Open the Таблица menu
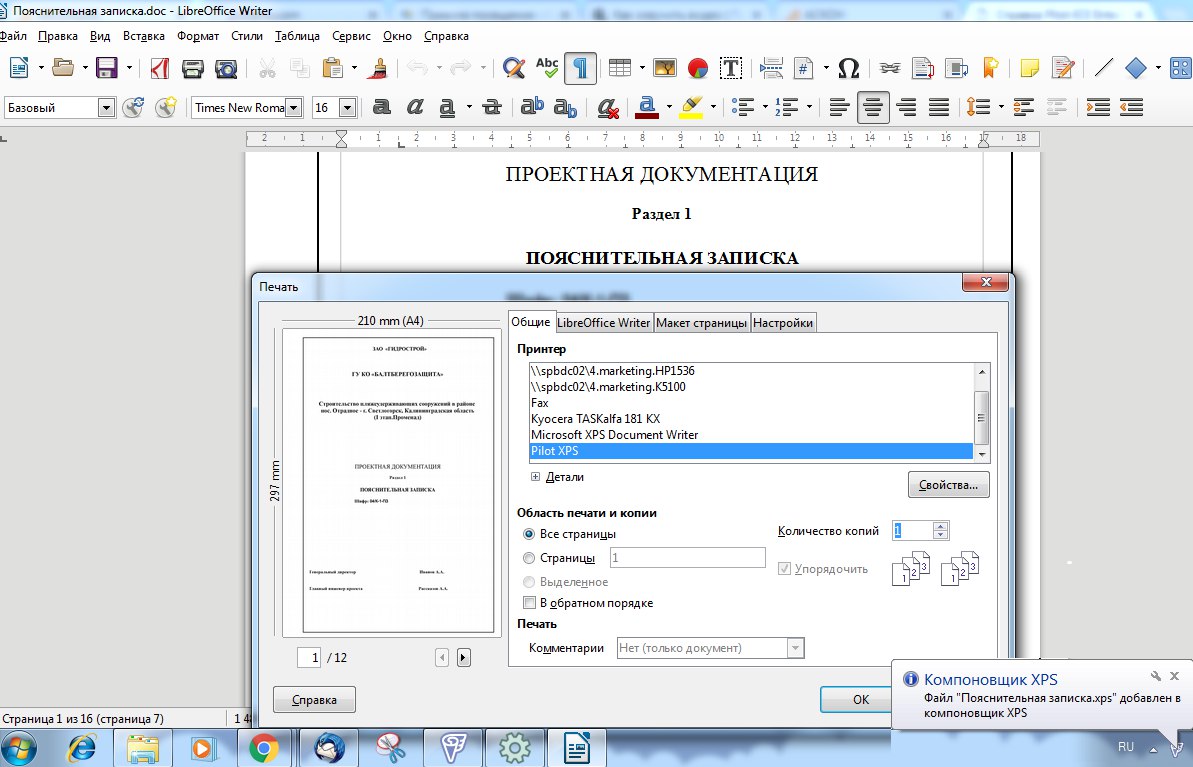Screen dimensions: 1193x767 [x=297, y=36]
